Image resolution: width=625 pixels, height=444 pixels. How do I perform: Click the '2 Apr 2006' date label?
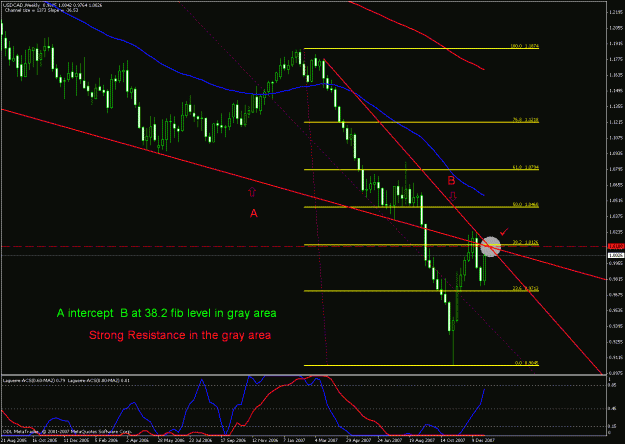[137, 440]
